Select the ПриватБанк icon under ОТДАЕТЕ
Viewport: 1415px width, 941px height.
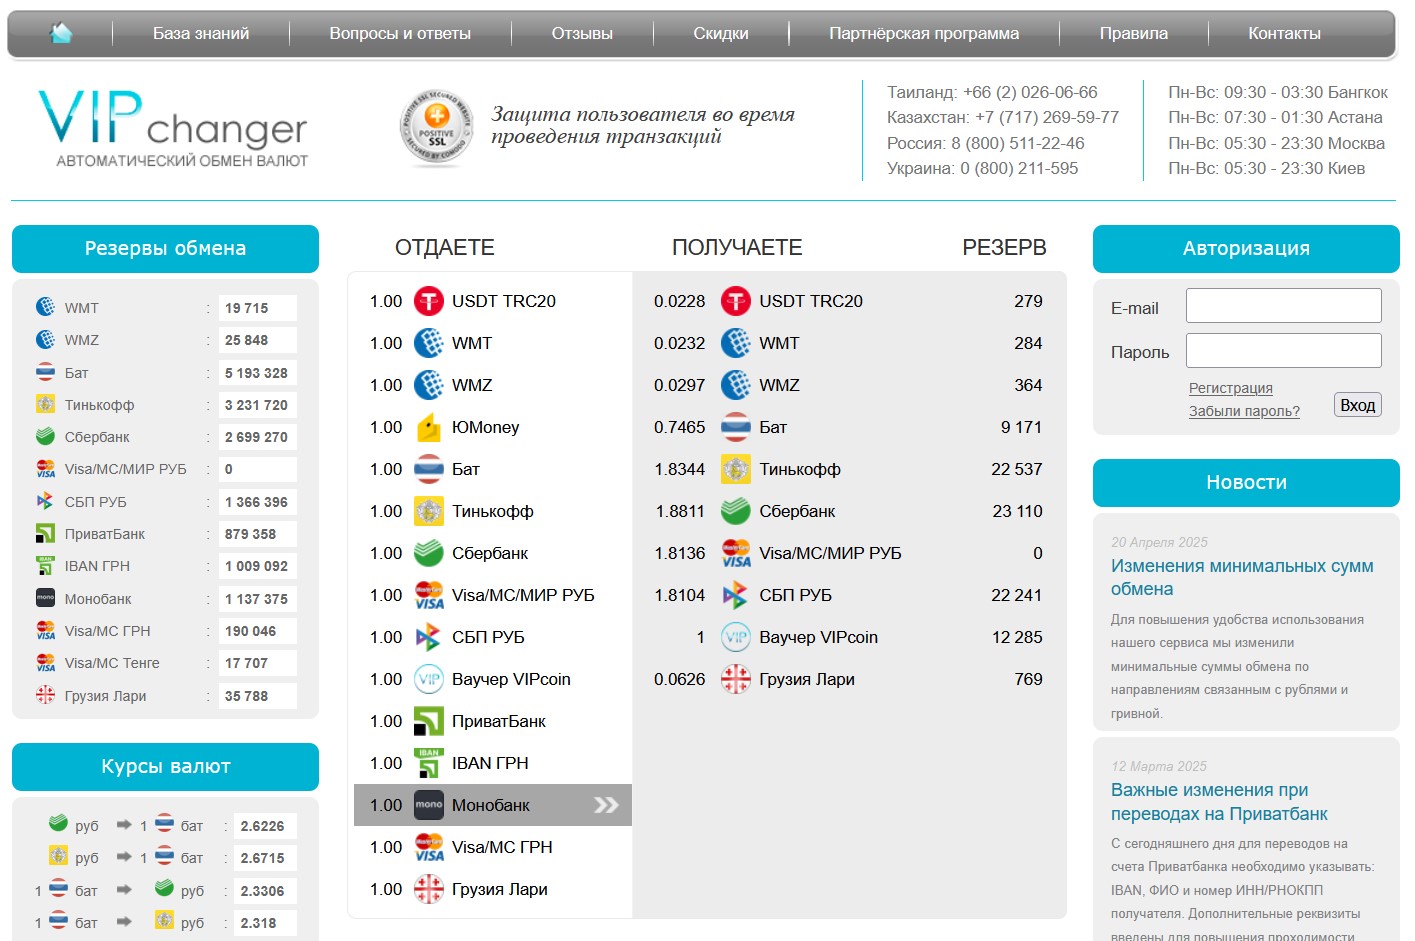tap(429, 721)
